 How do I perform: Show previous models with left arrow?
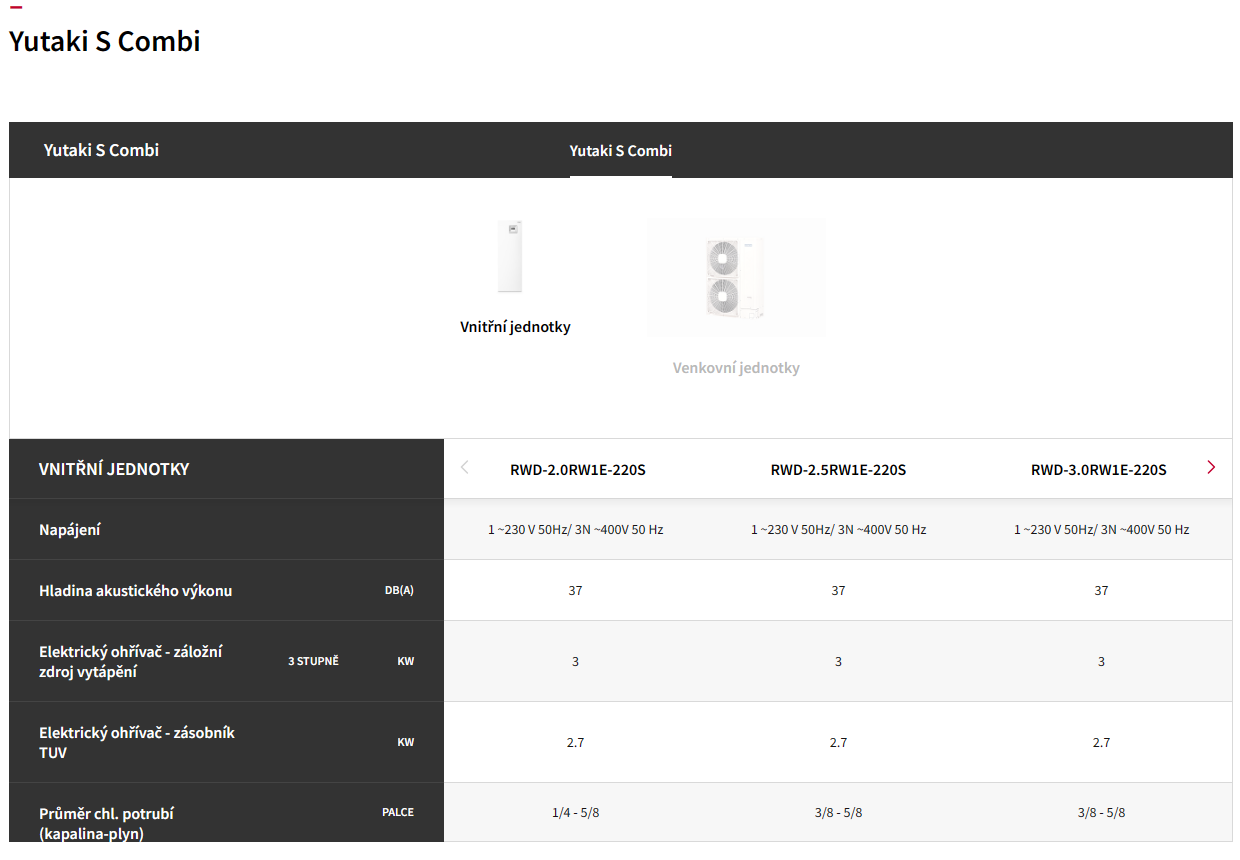point(464,467)
